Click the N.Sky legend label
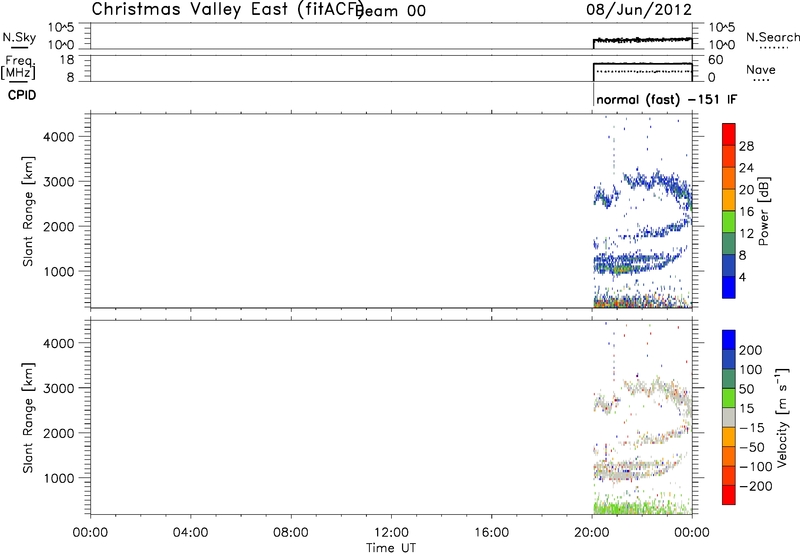Image resolution: width=800 pixels, height=554 pixels. (x=19, y=37)
